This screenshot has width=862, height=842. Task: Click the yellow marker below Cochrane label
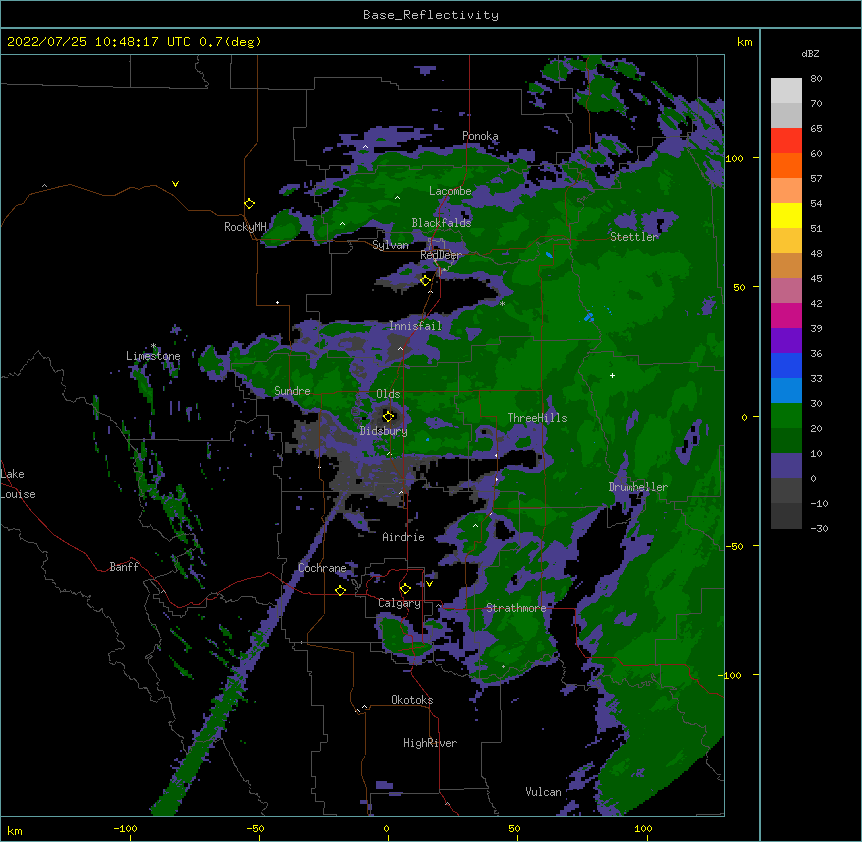coord(340,590)
